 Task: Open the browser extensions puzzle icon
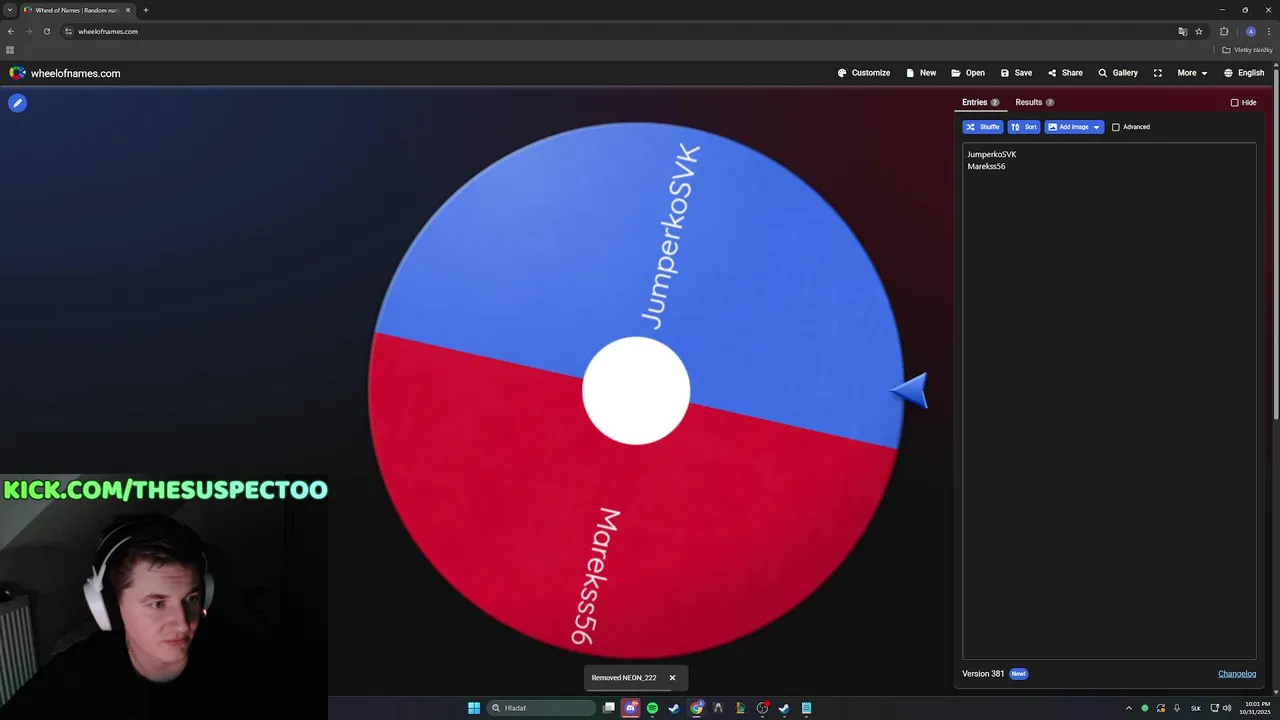[x=1224, y=31]
